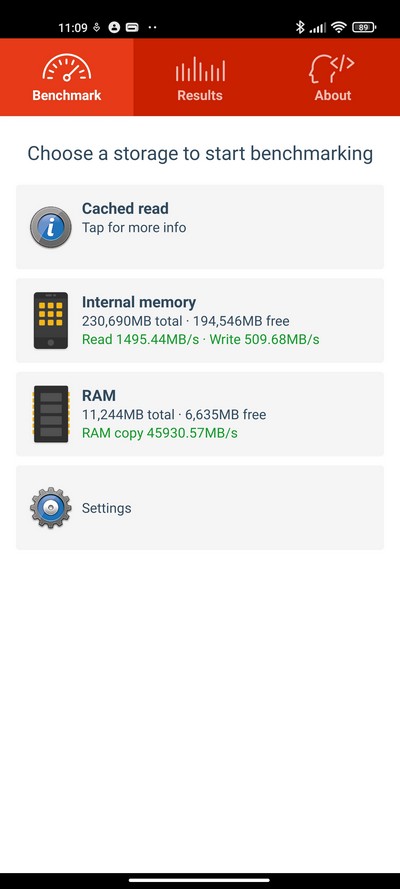Tap the Wi-Fi icon in status bar
Image resolution: width=400 pixels, height=889 pixels.
tap(339, 27)
